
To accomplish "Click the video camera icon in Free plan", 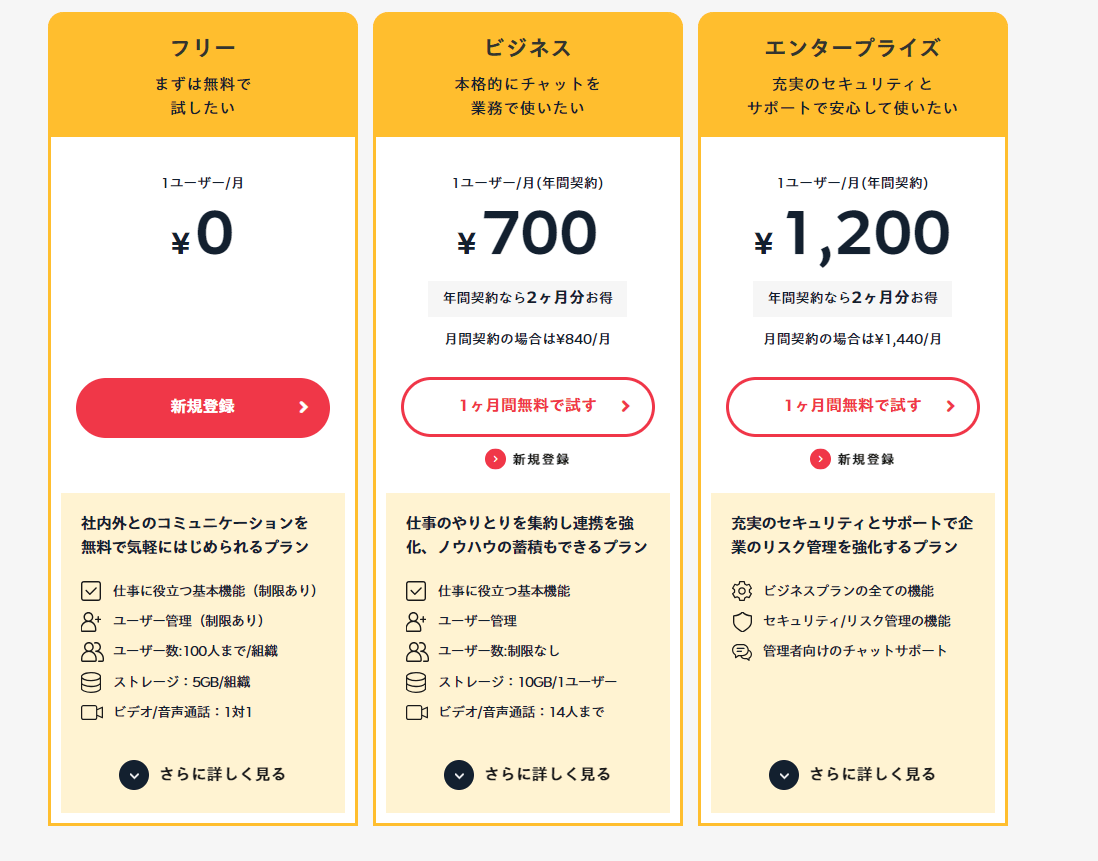I will (x=92, y=712).
